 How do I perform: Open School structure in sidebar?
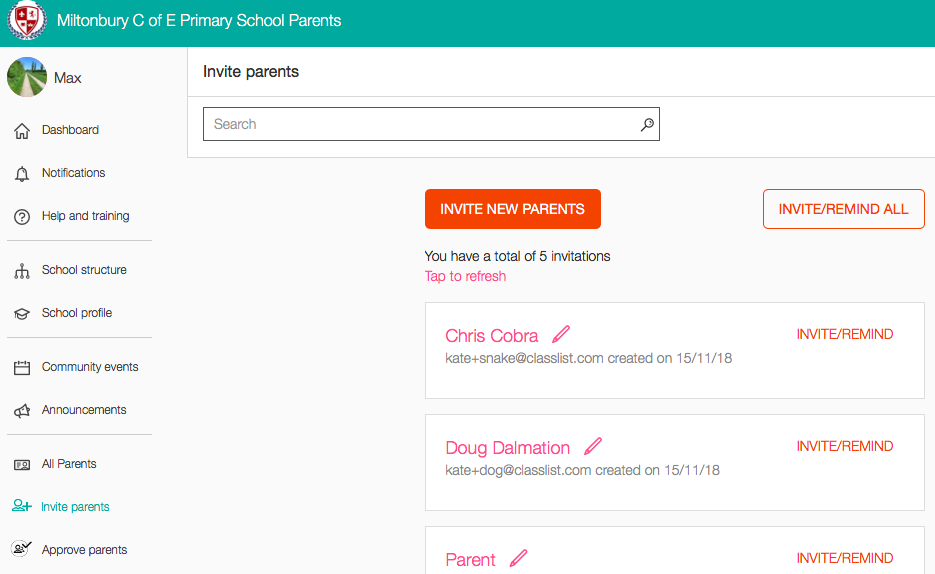[83, 270]
